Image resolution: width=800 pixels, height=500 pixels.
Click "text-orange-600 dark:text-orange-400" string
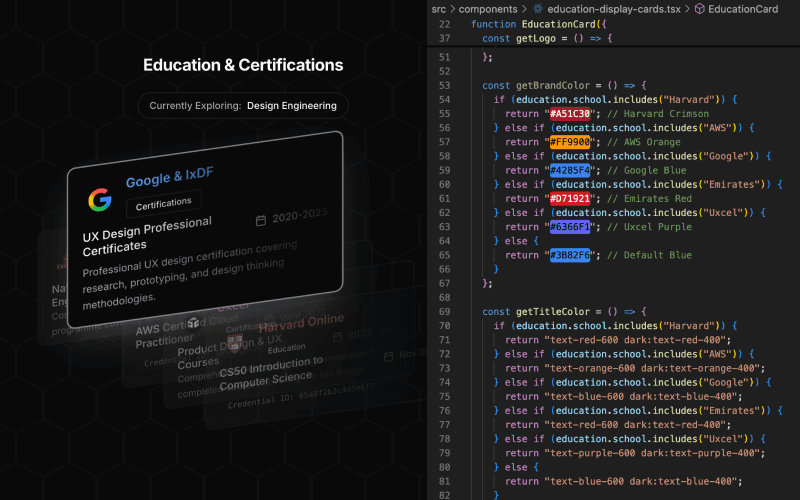click(652, 368)
